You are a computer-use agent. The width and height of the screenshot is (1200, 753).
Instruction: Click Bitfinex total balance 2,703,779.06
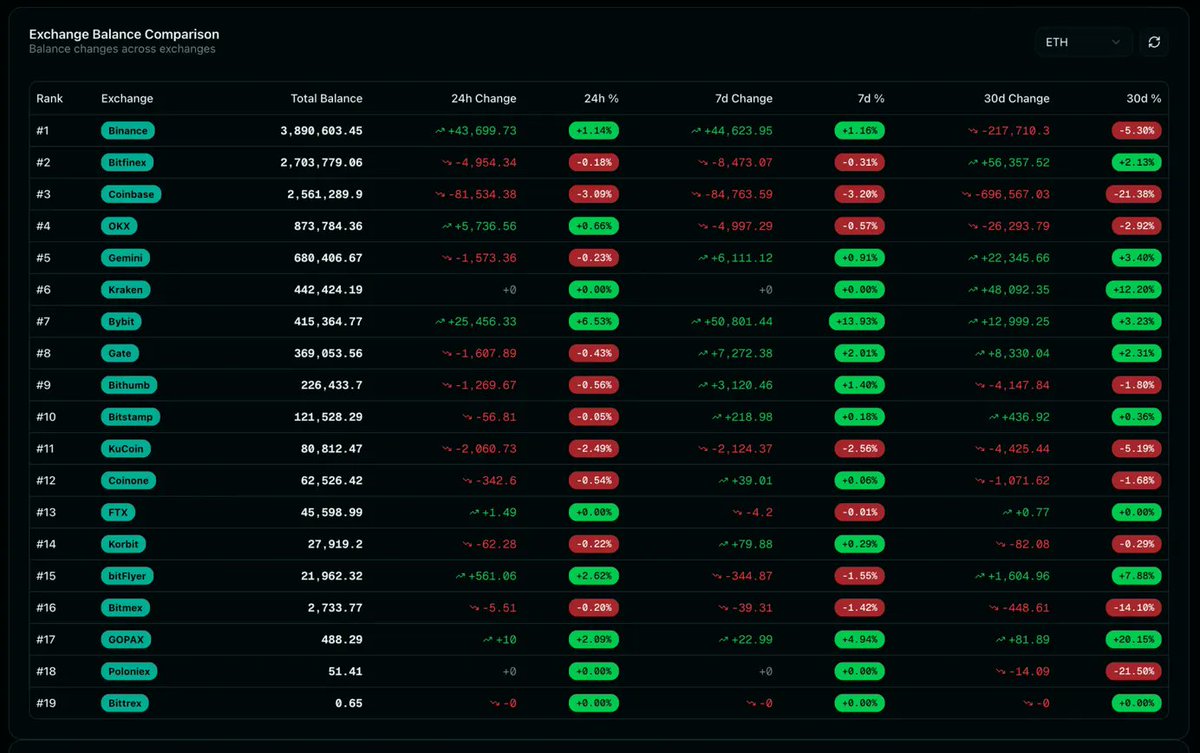coord(321,163)
